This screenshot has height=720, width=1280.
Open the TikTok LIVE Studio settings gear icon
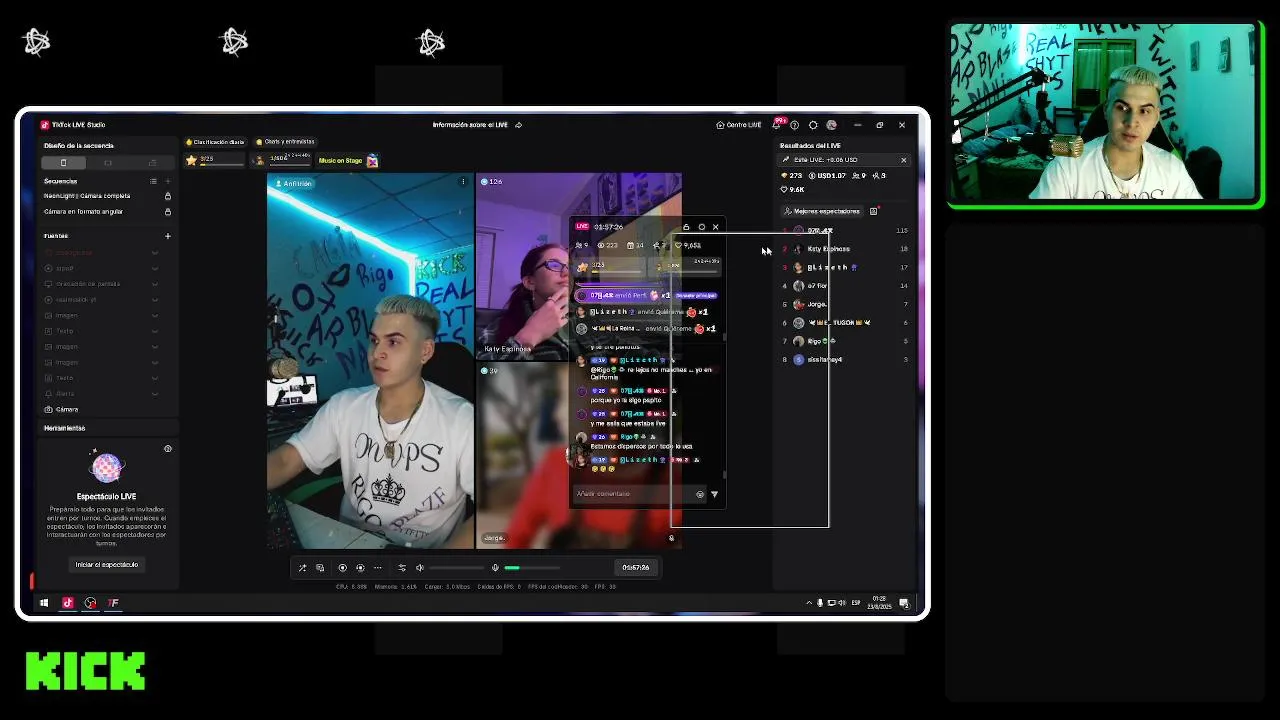tap(812, 125)
